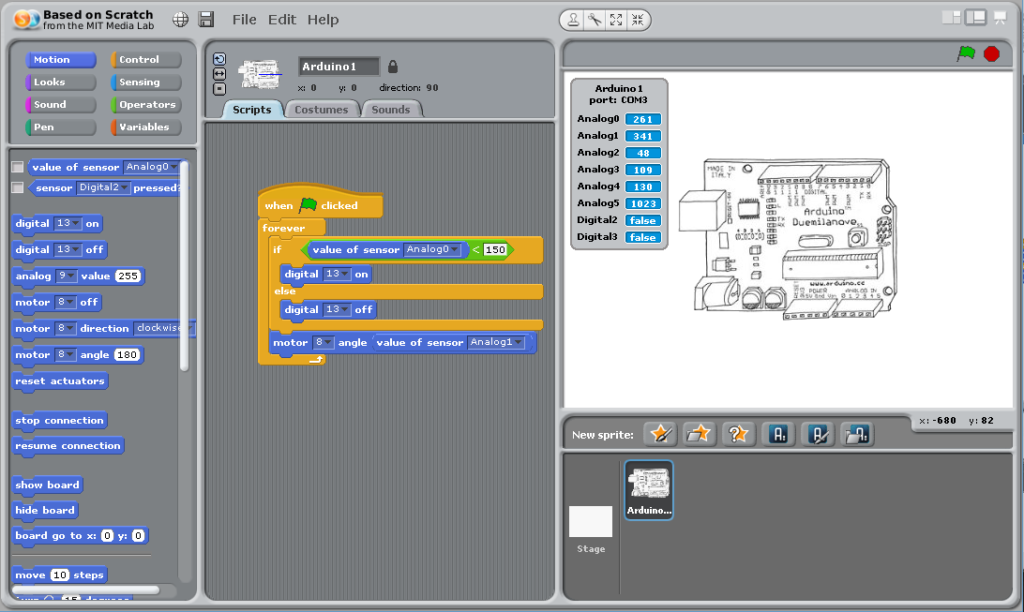This screenshot has width=1024, height=612.
Task: Toggle the value of sensor Analog0 checkbox
Action: (x=17, y=167)
